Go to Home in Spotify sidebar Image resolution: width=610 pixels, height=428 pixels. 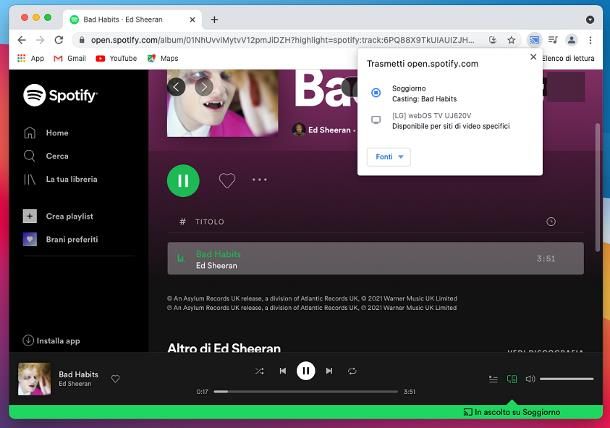46,133
